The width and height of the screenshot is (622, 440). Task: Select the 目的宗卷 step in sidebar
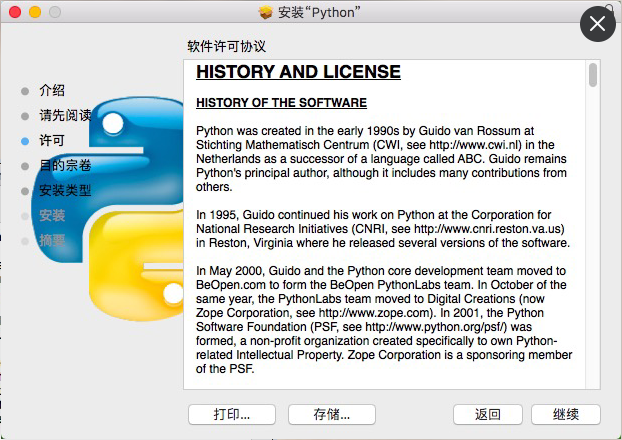(x=65, y=165)
